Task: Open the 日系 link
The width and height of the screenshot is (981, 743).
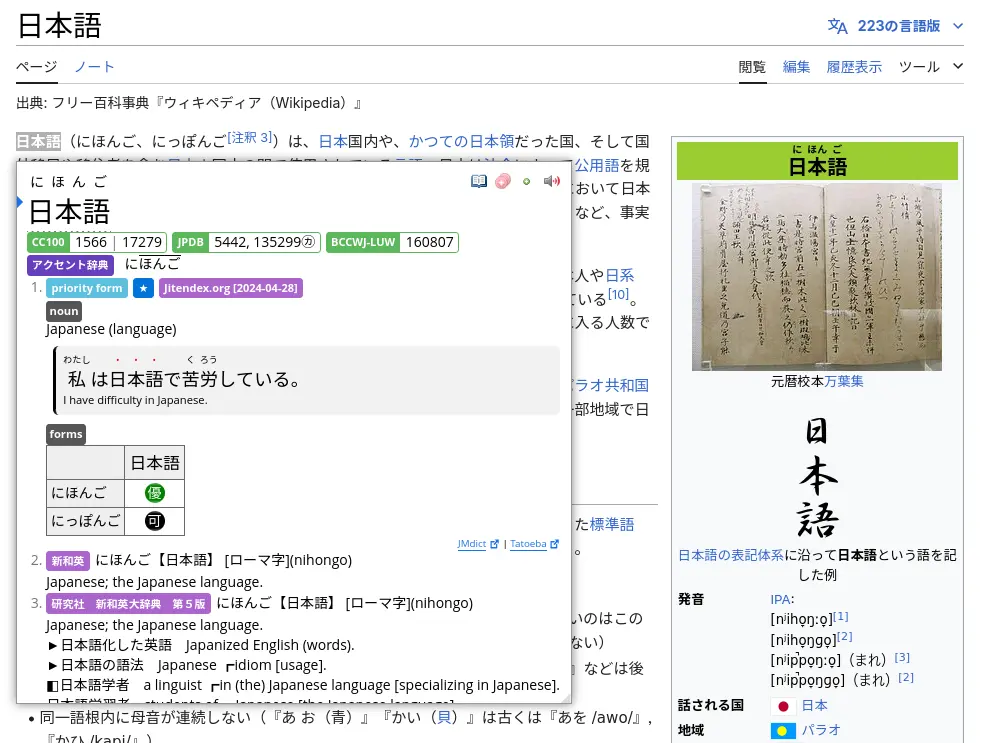Action: pos(619,276)
